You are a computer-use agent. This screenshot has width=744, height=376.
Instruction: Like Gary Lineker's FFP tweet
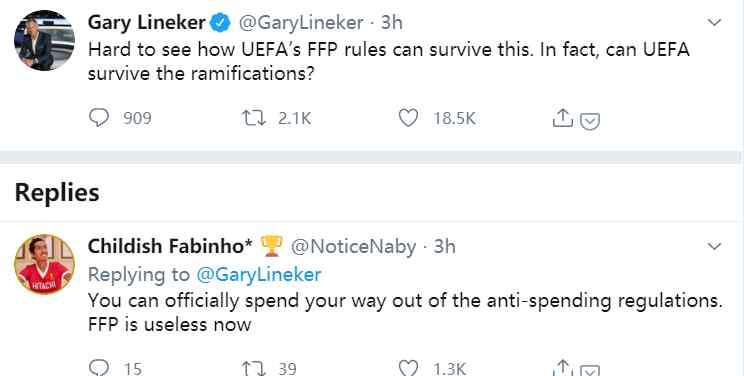click(x=408, y=118)
